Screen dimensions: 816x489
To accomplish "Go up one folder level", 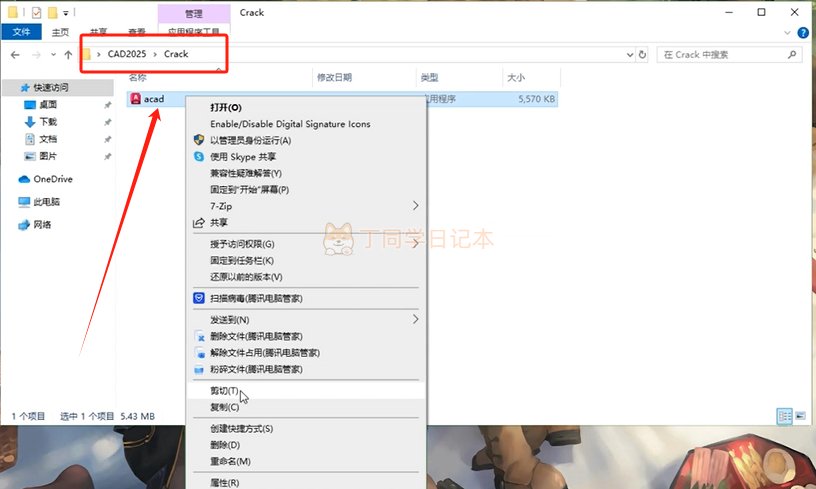I will (x=68, y=55).
